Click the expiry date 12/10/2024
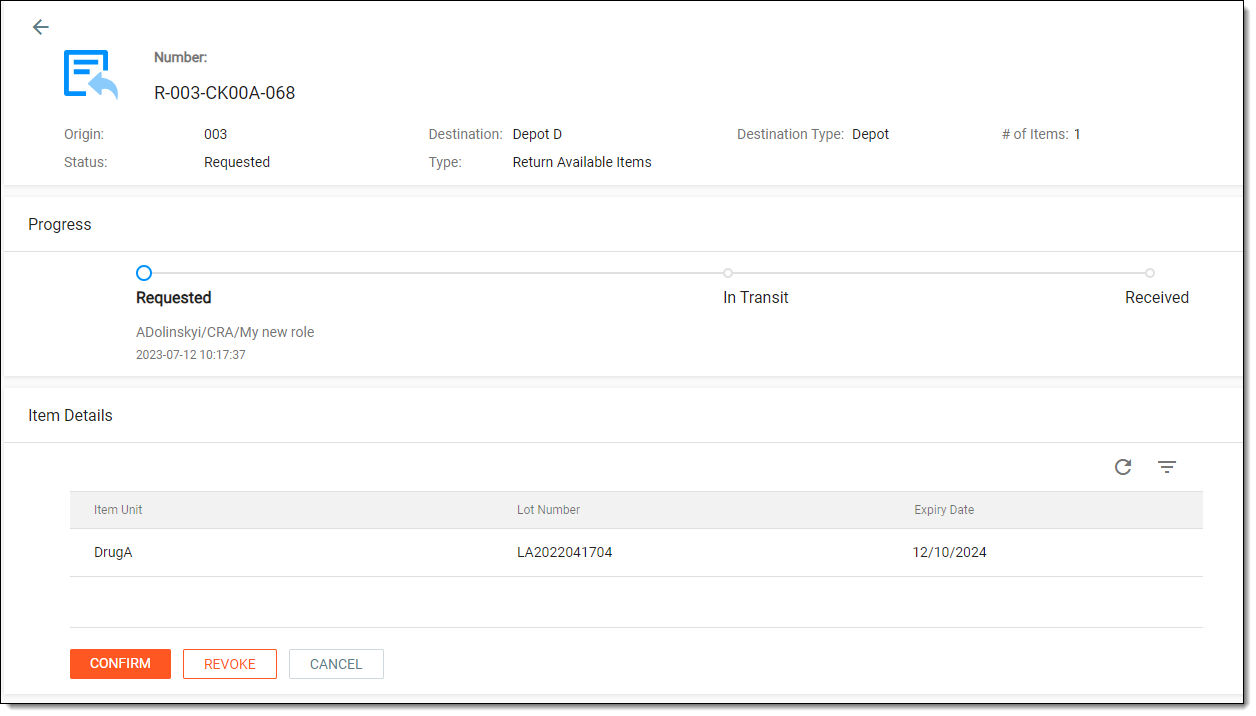Screen dimensions: 1256x716 pos(950,552)
